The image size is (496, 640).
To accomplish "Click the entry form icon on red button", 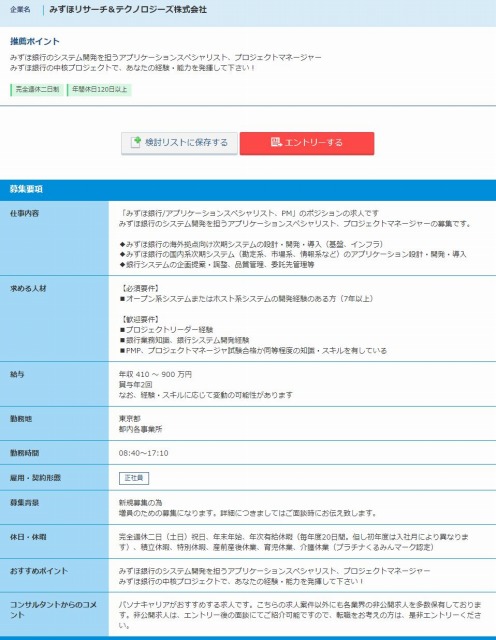I will tap(276, 142).
